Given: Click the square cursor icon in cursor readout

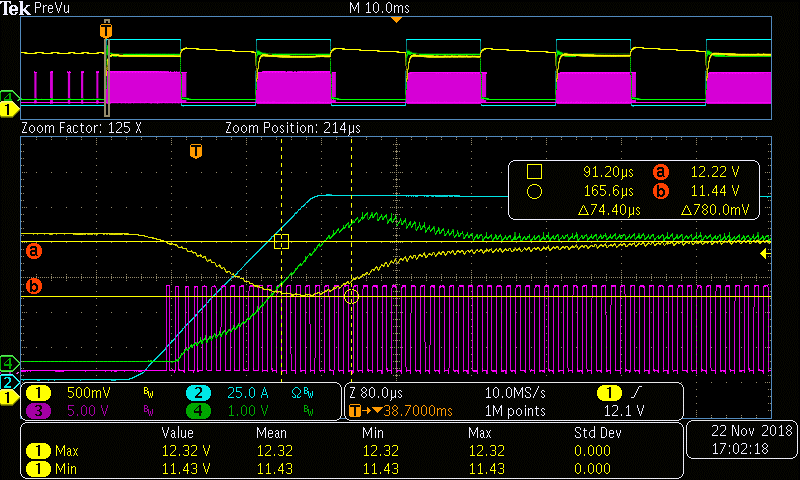Looking at the screenshot, I should (x=534, y=172).
